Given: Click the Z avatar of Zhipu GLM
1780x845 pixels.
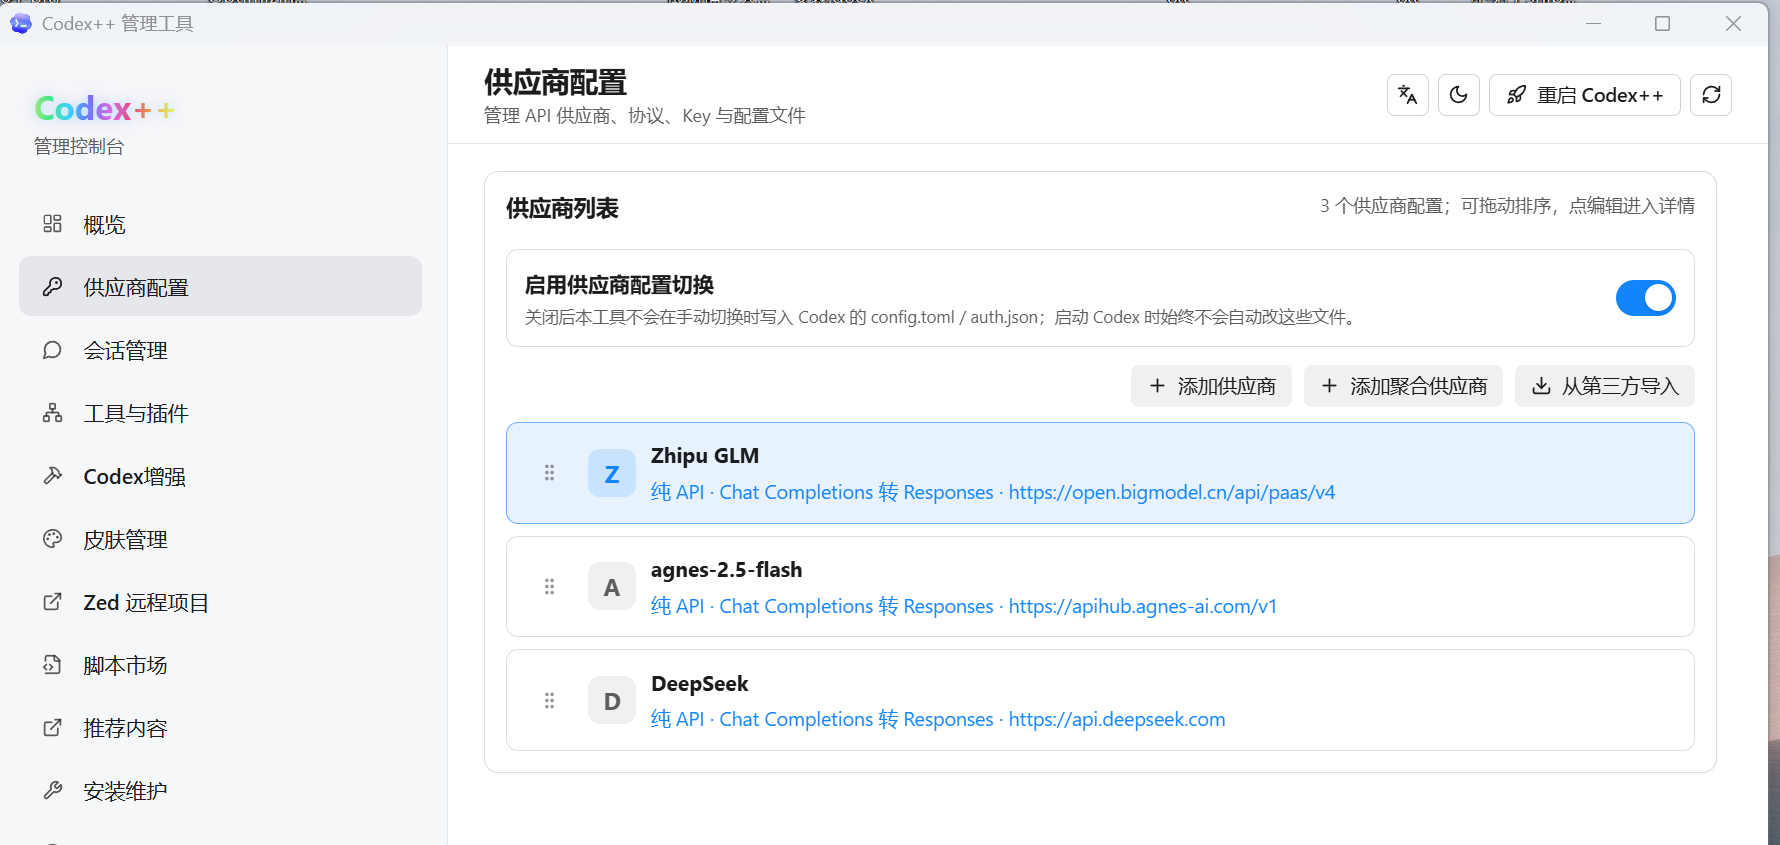Looking at the screenshot, I should tap(612, 473).
